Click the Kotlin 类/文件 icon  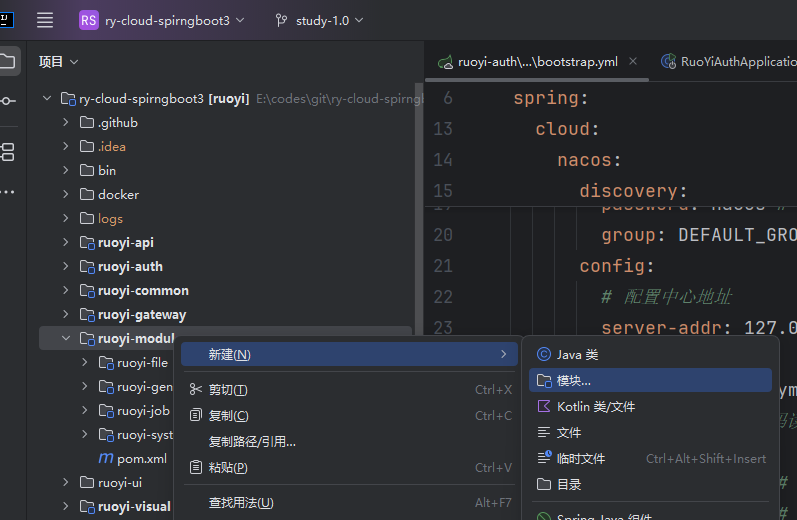coord(544,407)
